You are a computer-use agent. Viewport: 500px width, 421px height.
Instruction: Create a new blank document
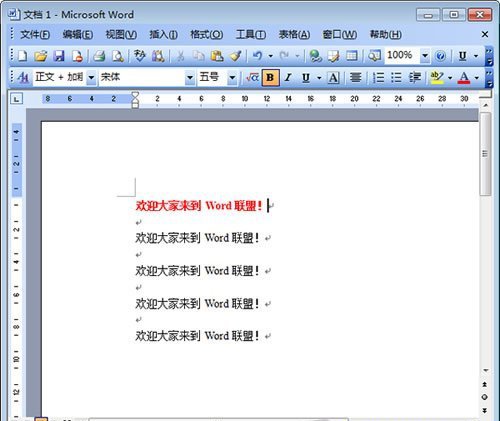click(x=22, y=56)
